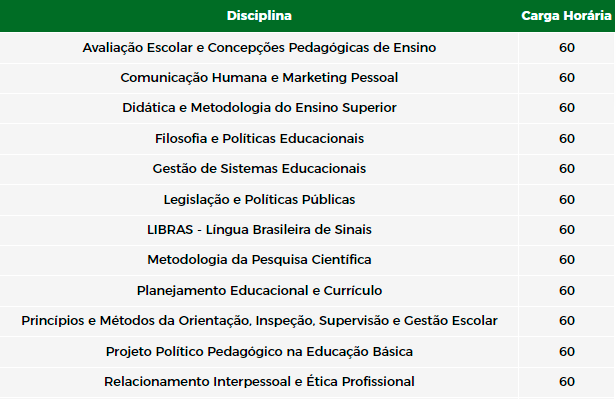616x399 pixels.
Task: Click LIBRAS - Língua Brasileira de Sinais
Action: coord(259,230)
